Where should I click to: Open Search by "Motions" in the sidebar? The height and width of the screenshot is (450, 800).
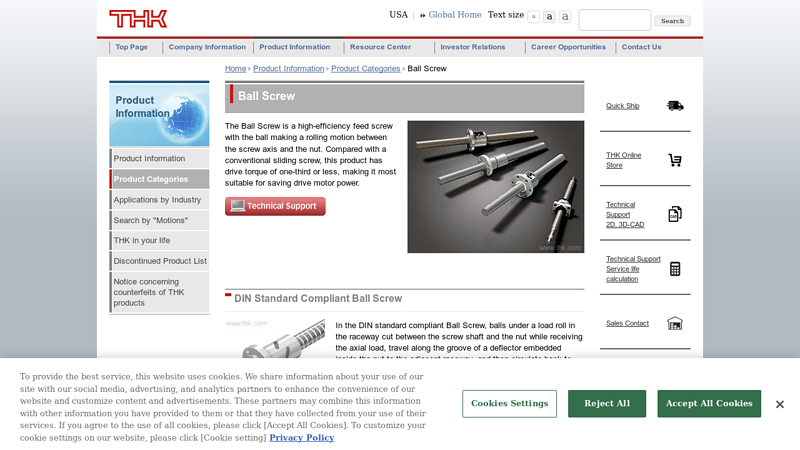pos(159,220)
